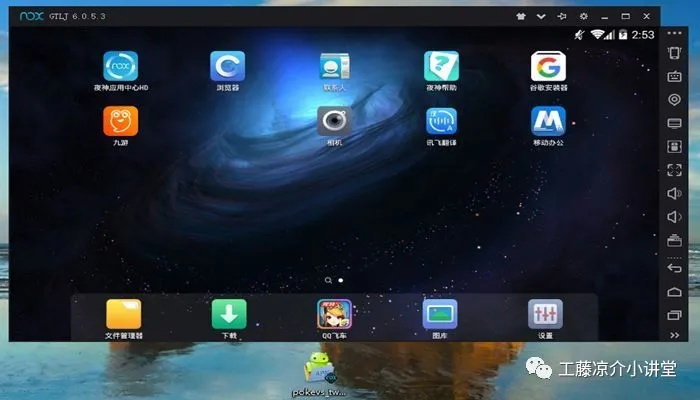Click the Wi-Fi status bar icon
700x400 pixels.
pos(597,34)
